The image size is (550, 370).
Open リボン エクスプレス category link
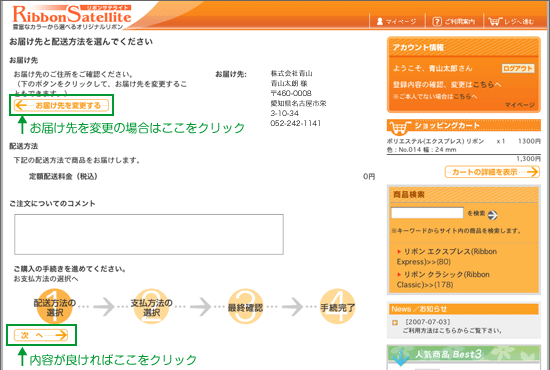[x=447, y=257]
